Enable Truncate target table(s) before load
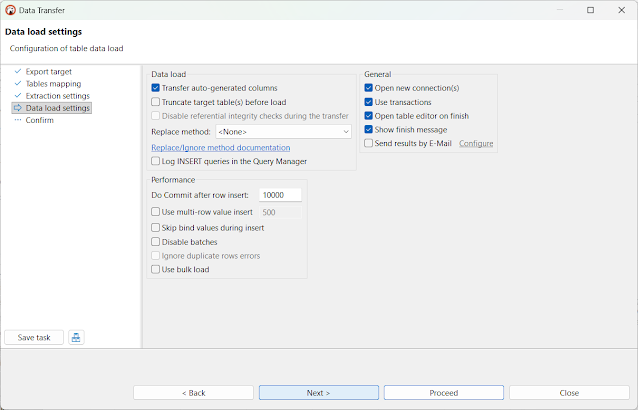Image resolution: width=638 pixels, height=410 pixels. point(155,102)
